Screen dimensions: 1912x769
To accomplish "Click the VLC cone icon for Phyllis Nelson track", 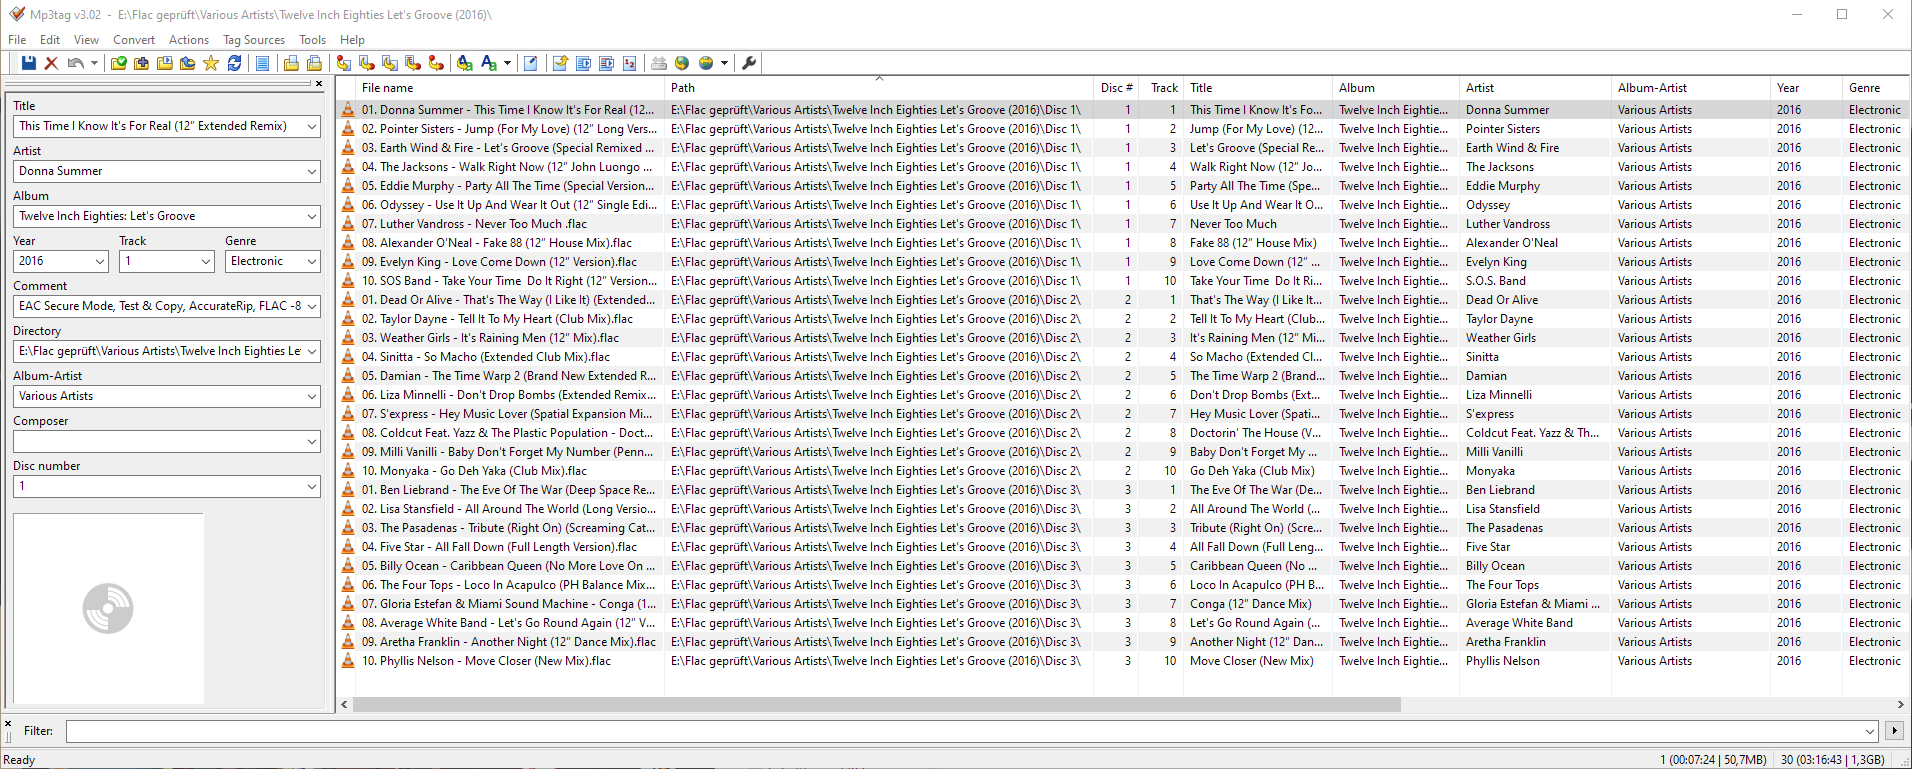I will click(x=348, y=661).
